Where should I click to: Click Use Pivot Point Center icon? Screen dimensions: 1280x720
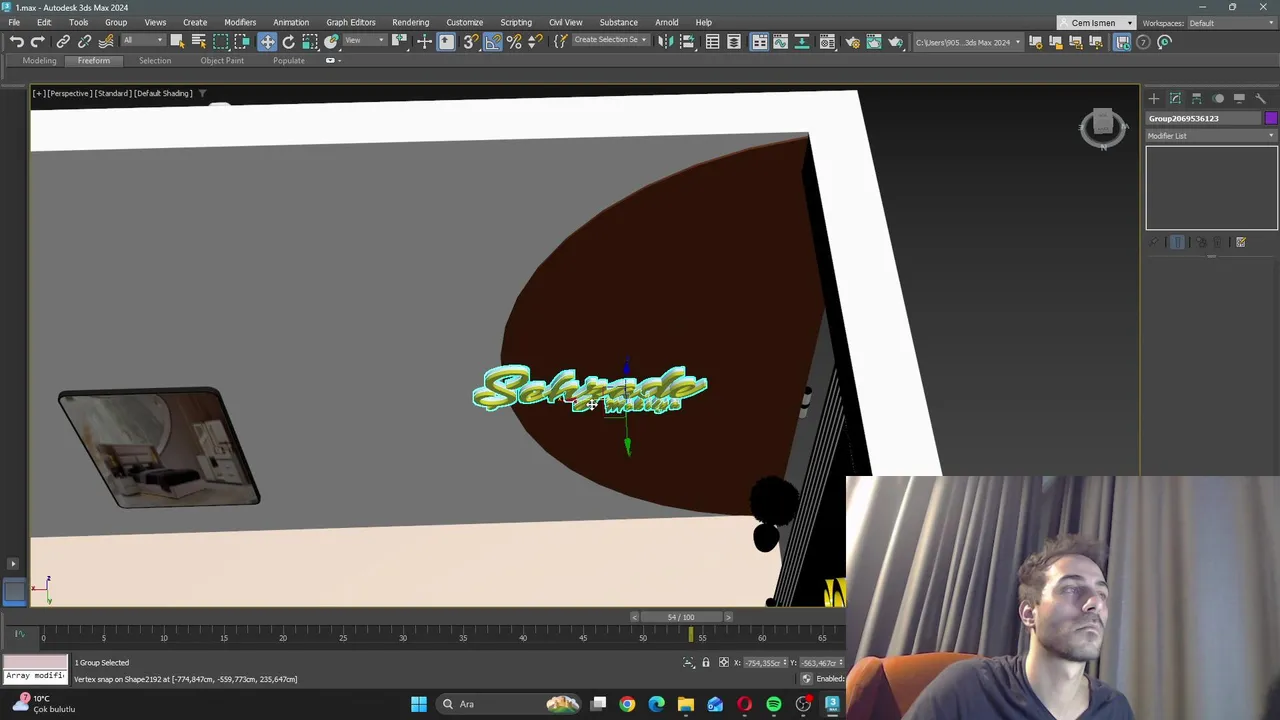399,41
